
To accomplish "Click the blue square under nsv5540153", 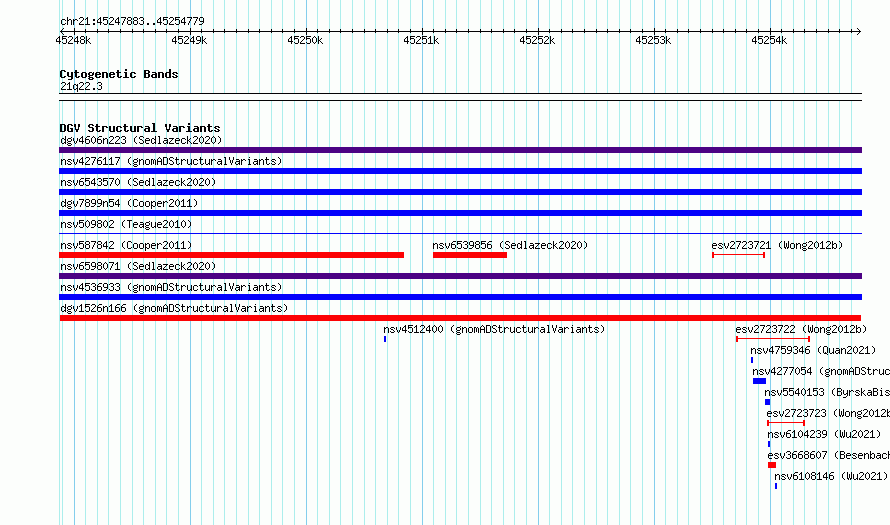I will coord(767,402).
